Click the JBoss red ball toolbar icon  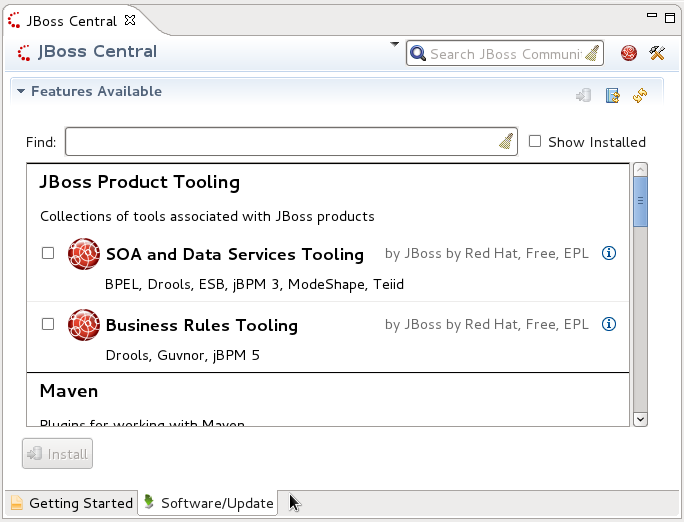(x=629, y=53)
